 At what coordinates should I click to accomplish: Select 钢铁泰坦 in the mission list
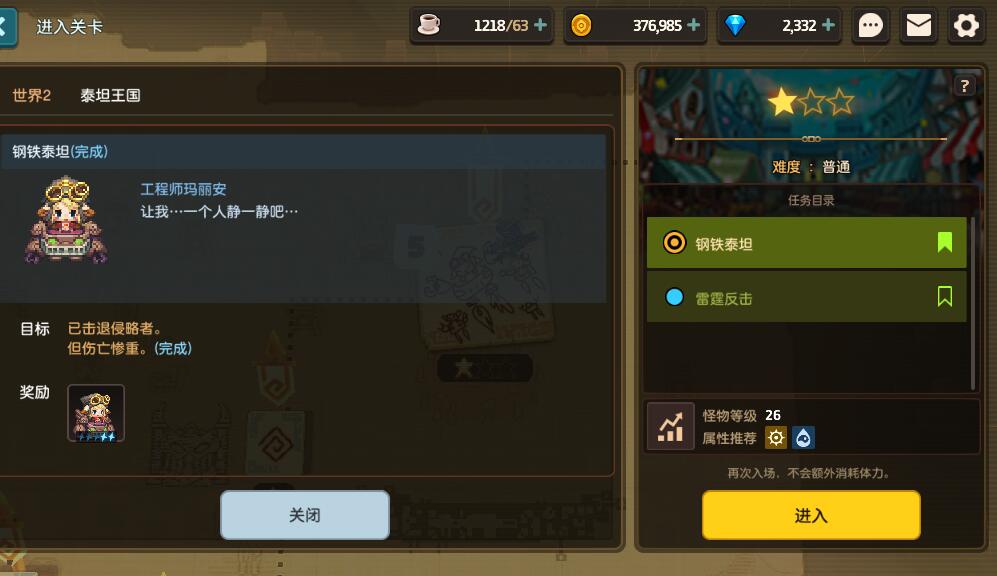[806, 242]
